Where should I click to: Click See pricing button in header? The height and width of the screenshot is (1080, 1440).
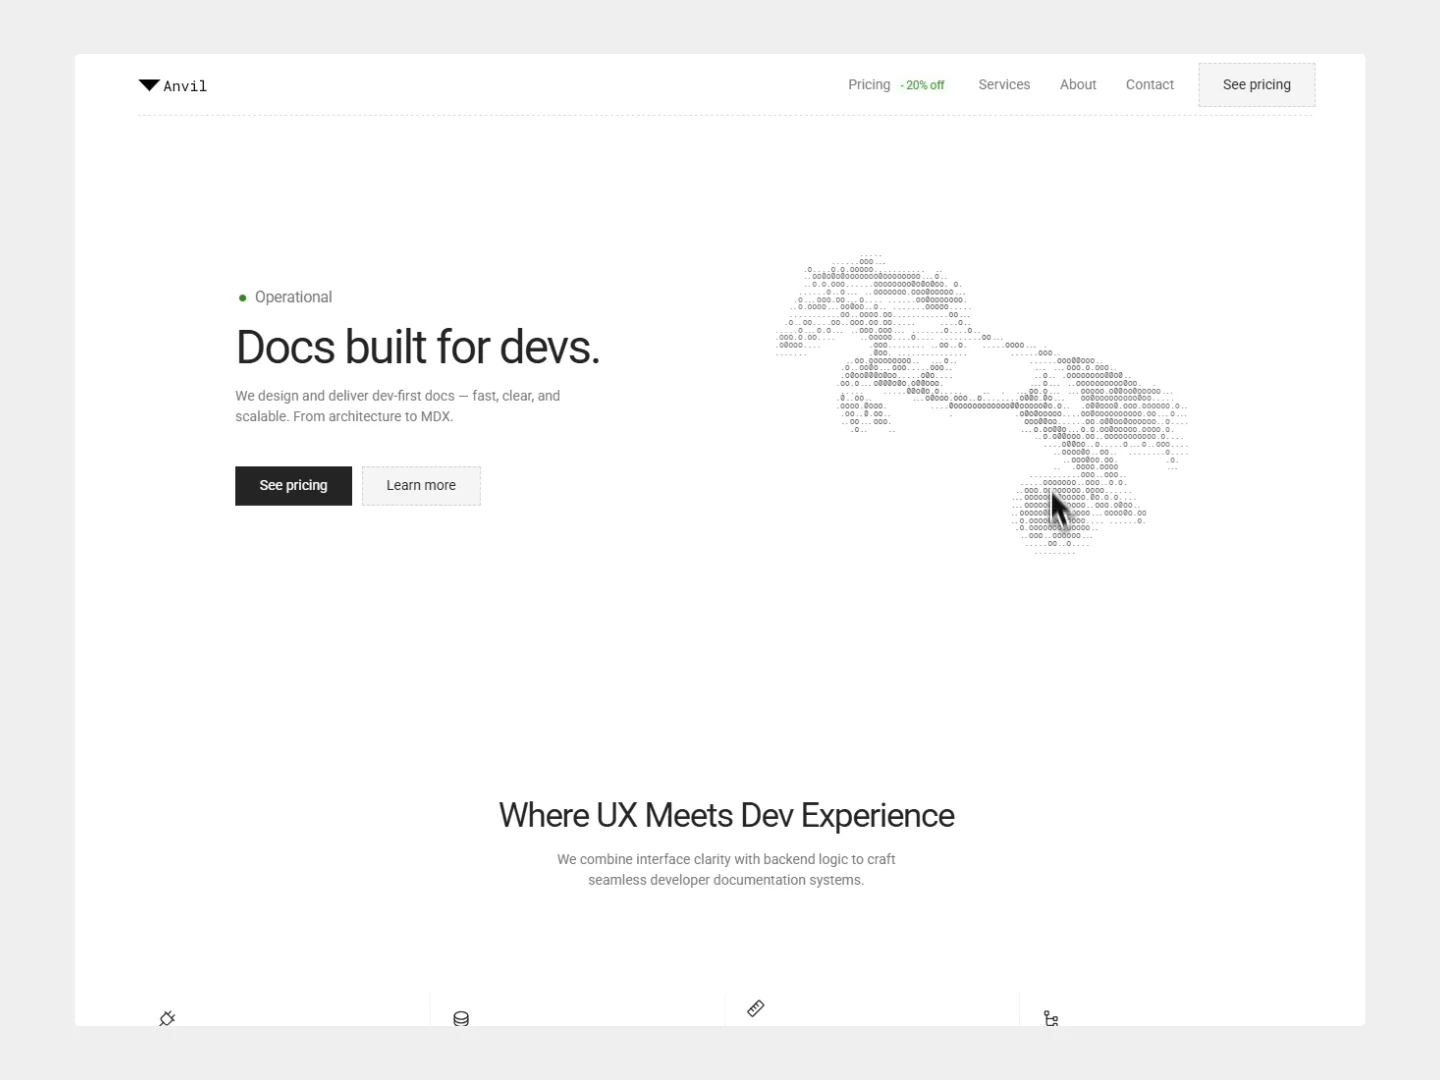[x=1257, y=85]
